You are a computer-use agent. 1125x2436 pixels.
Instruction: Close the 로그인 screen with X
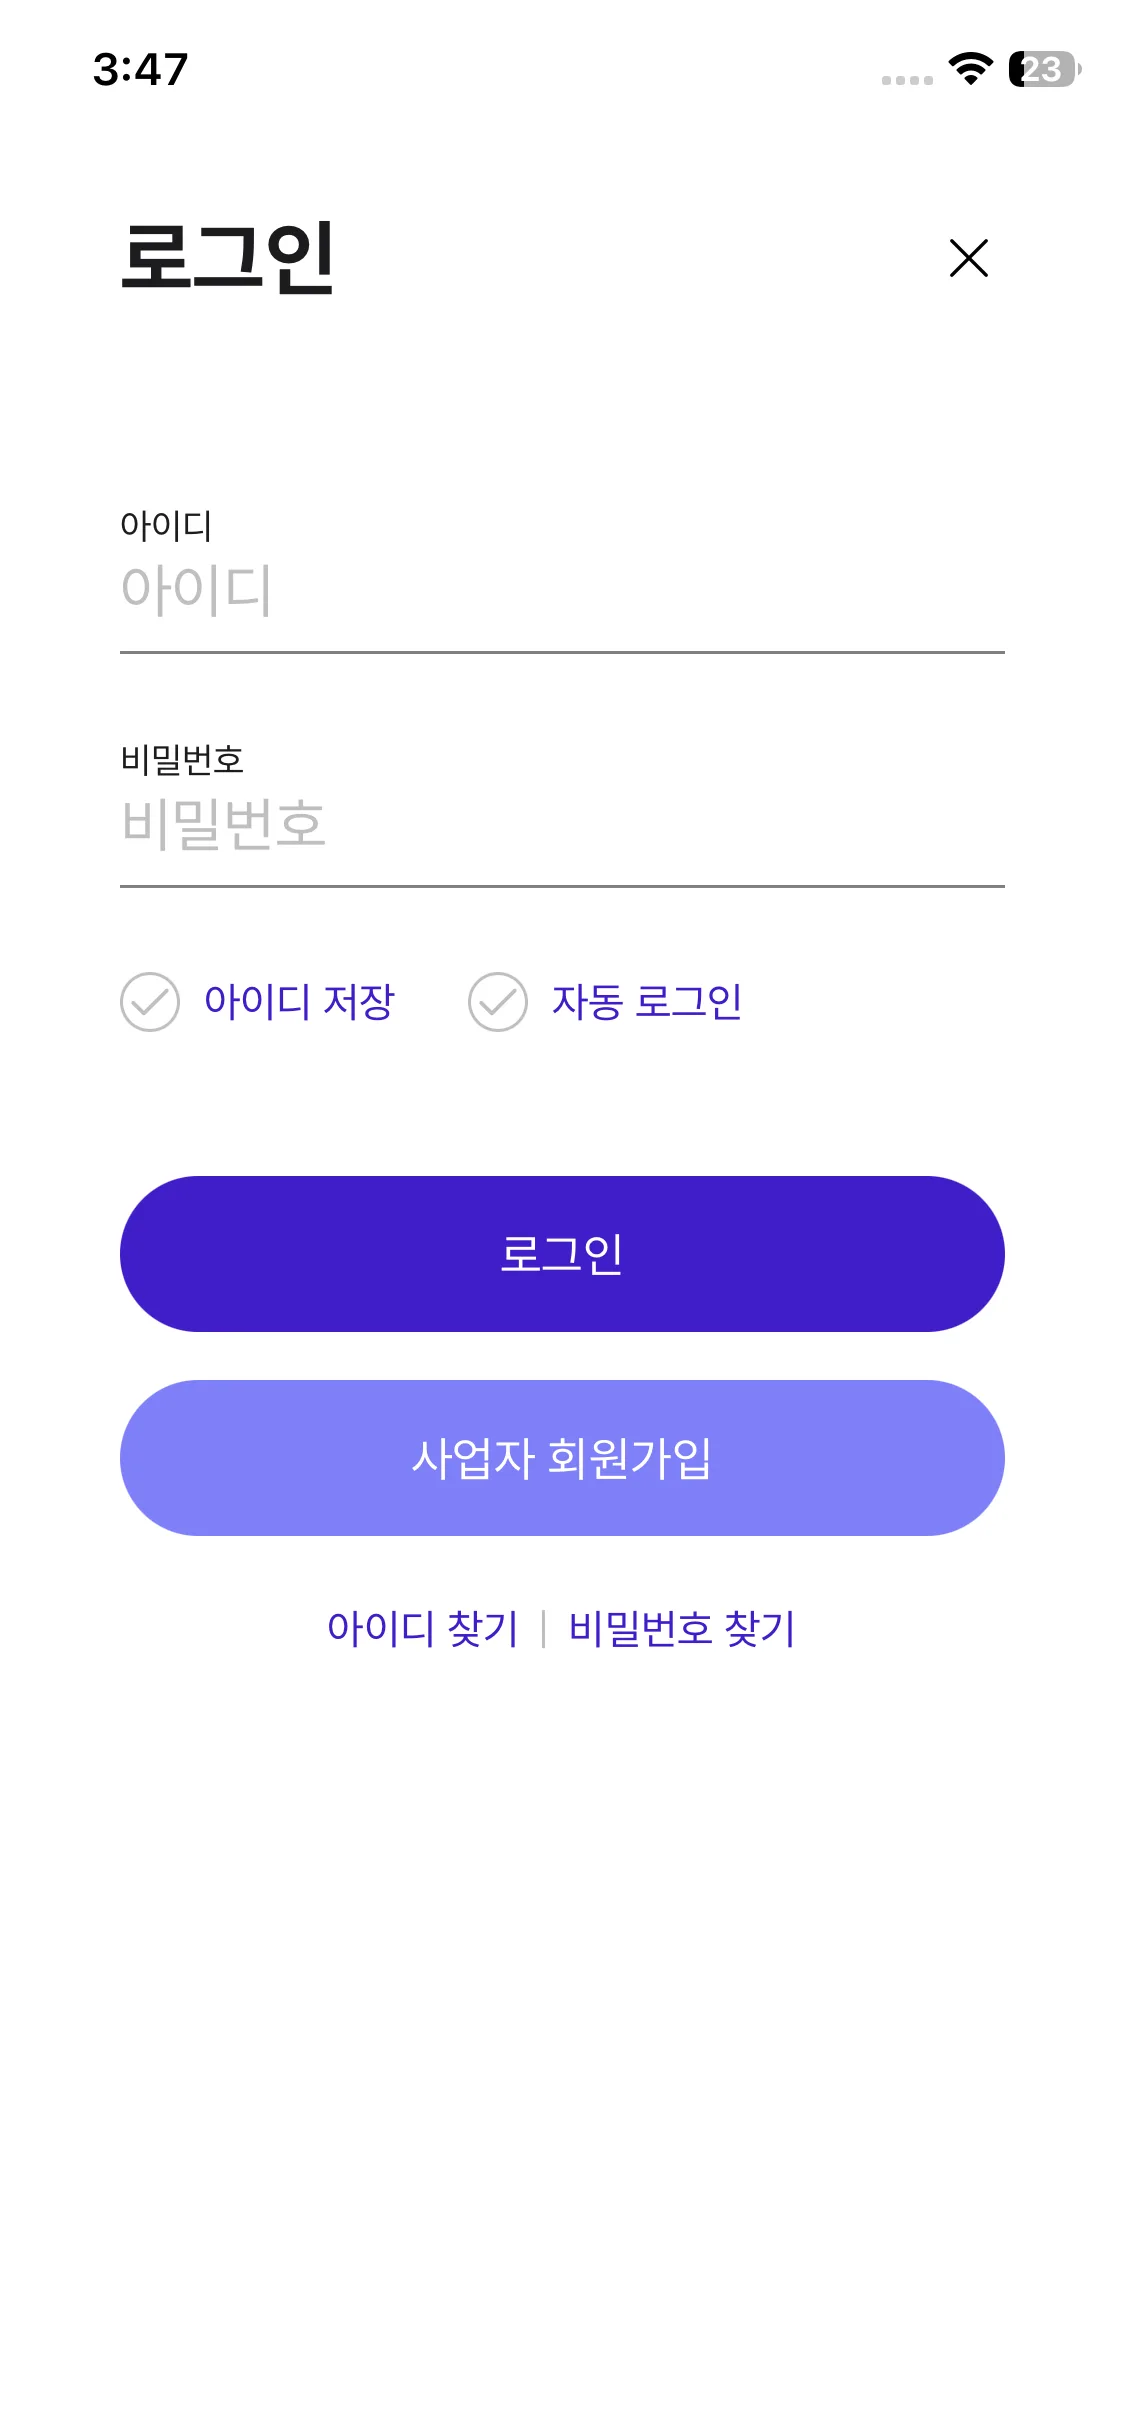[x=968, y=258]
